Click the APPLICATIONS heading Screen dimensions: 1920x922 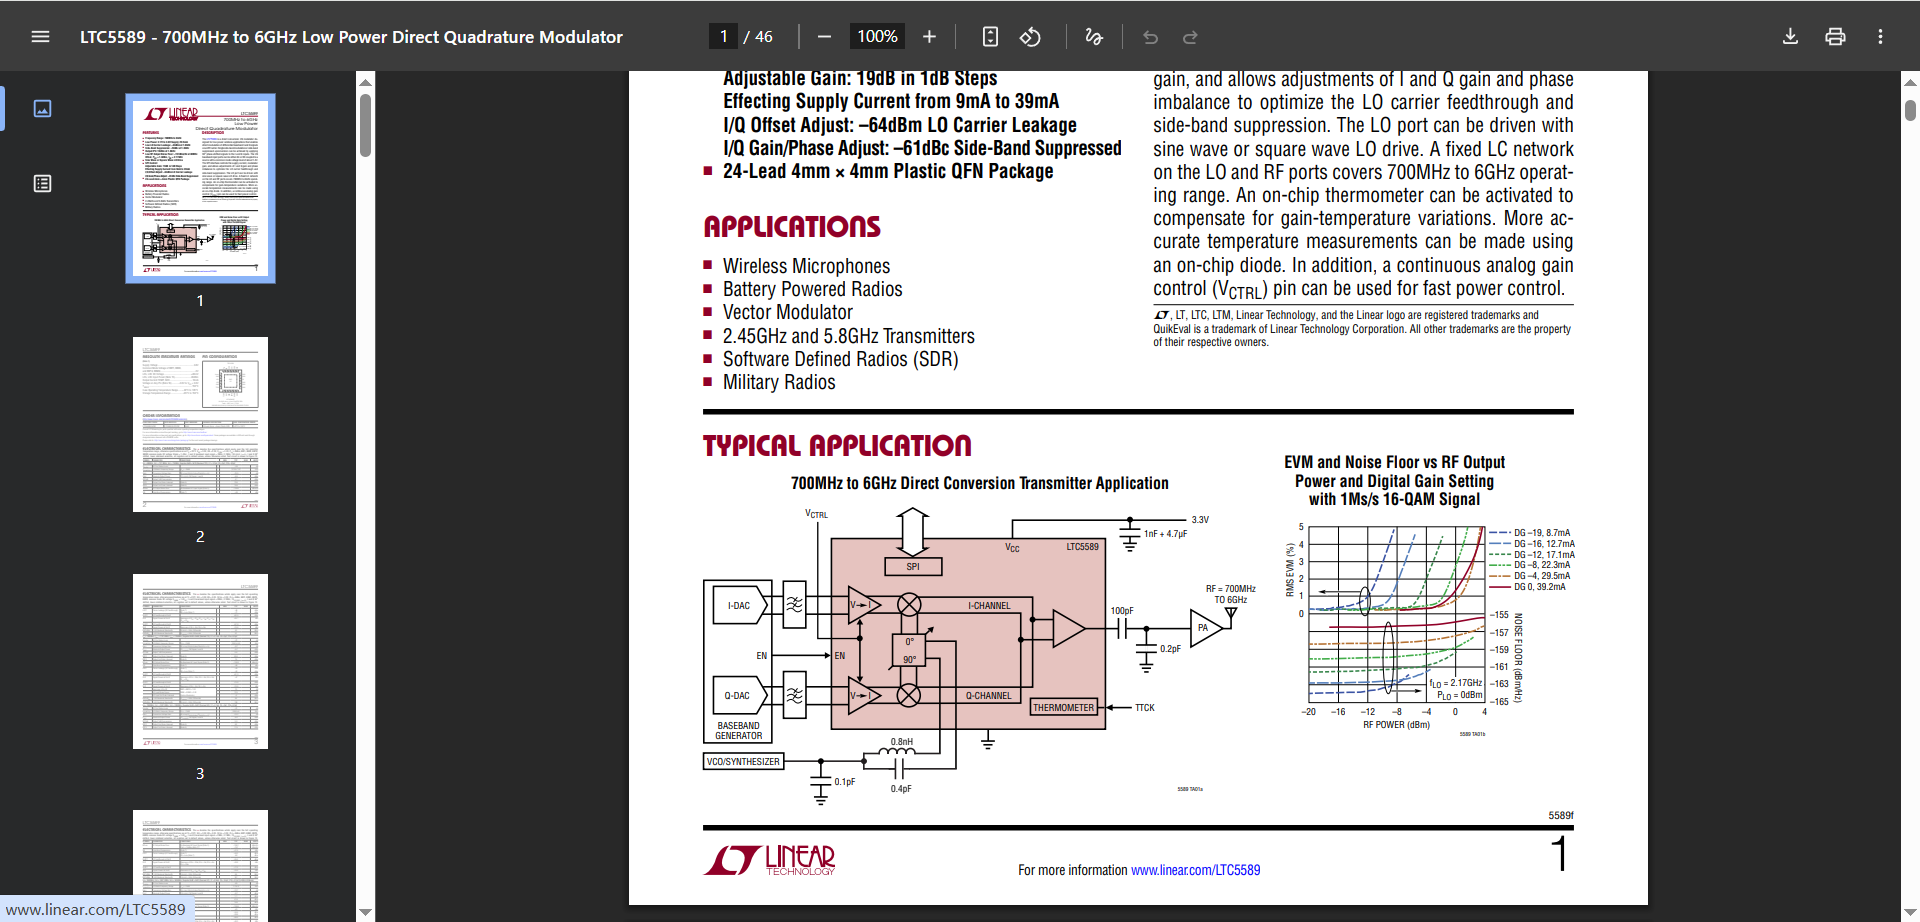click(x=792, y=227)
